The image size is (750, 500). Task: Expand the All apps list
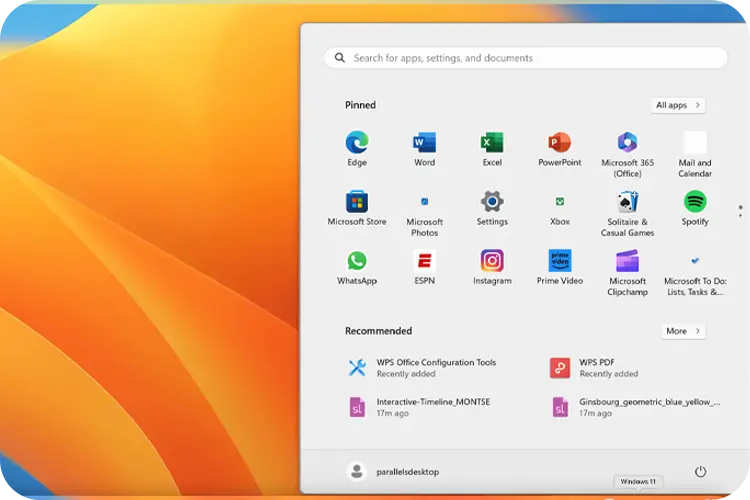677,105
